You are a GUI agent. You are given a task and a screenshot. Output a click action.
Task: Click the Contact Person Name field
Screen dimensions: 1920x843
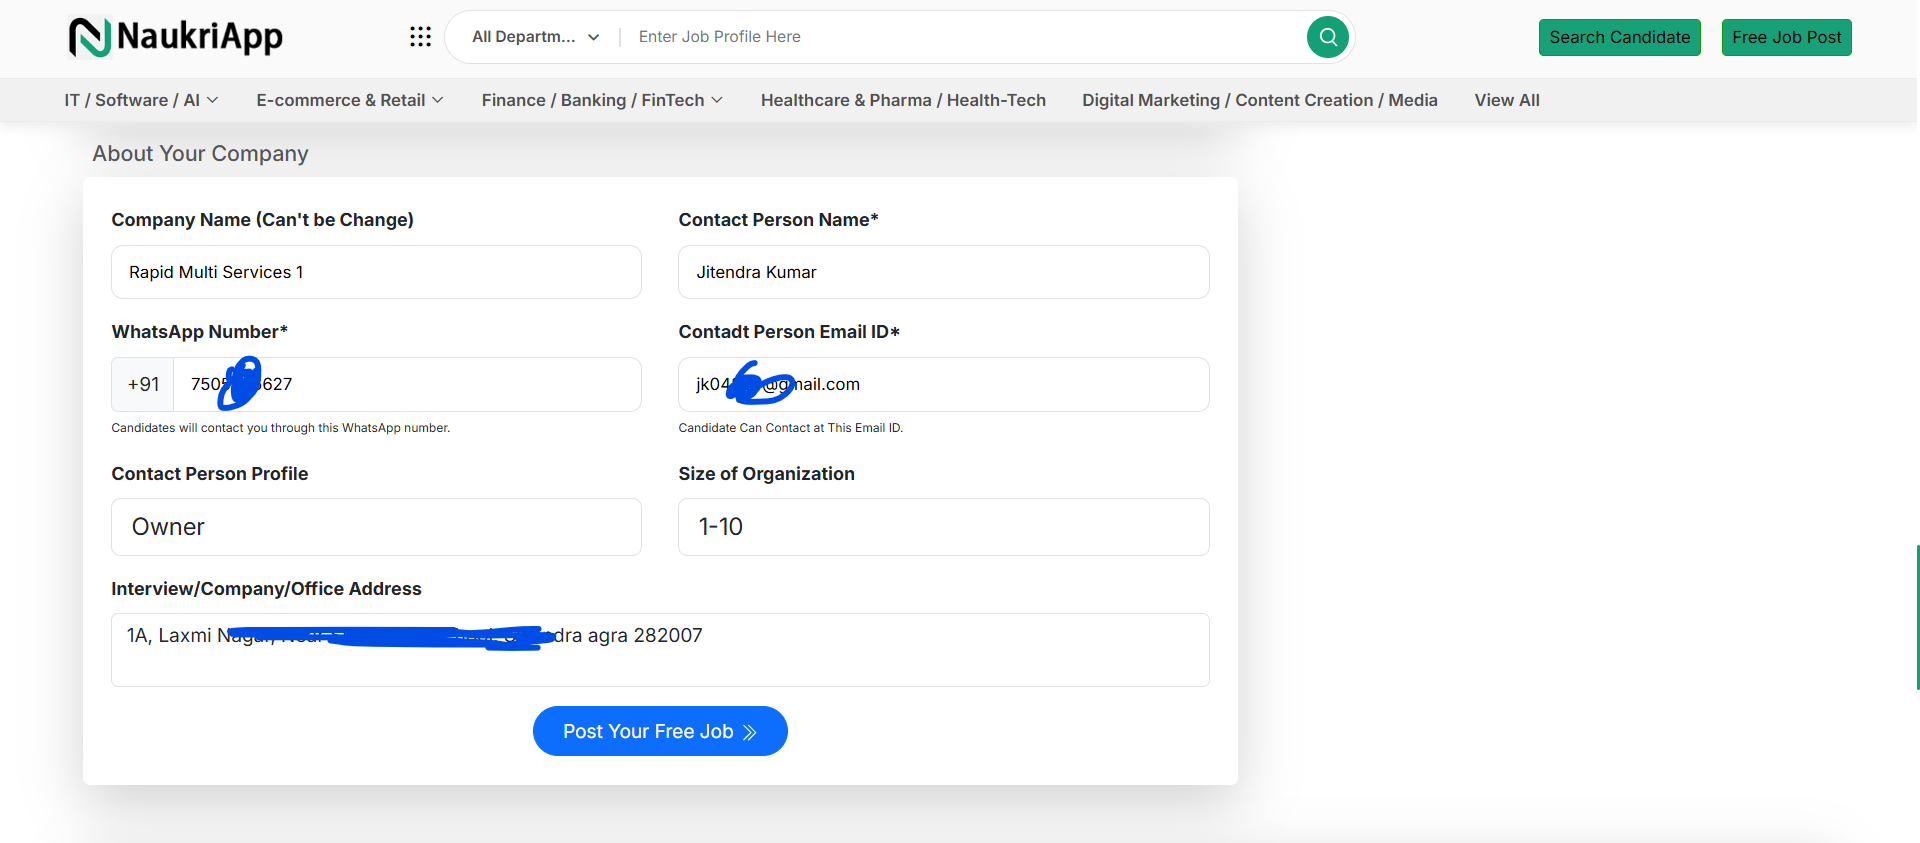coord(943,272)
